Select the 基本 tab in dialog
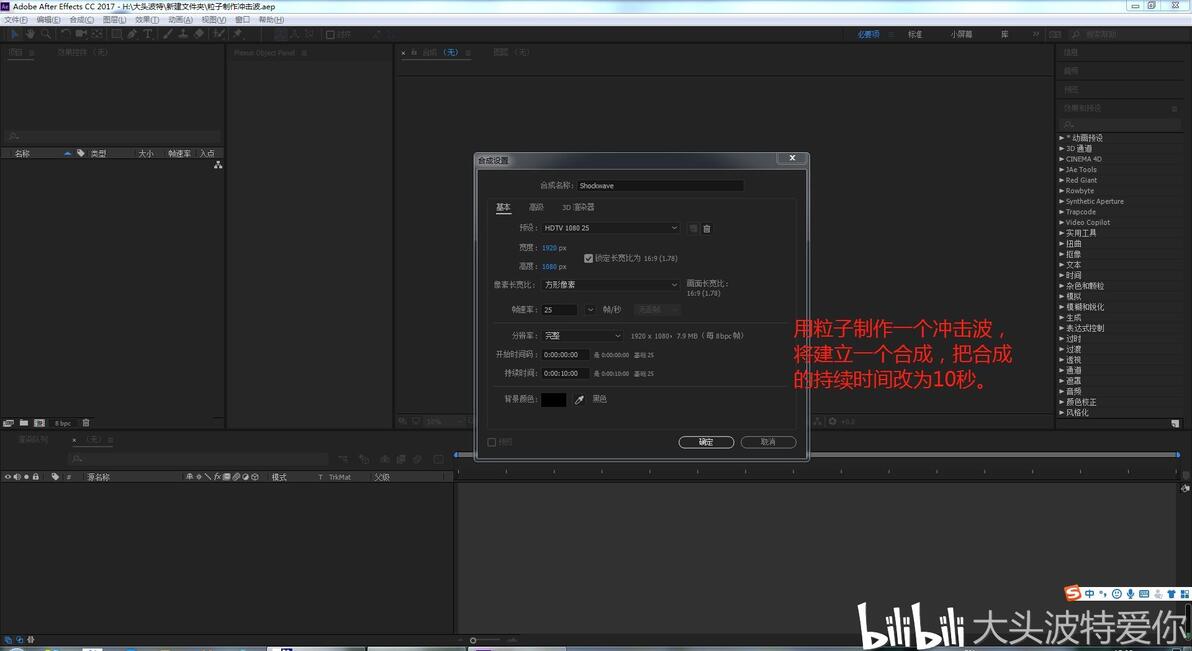The height and width of the screenshot is (651, 1192). click(x=503, y=207)
